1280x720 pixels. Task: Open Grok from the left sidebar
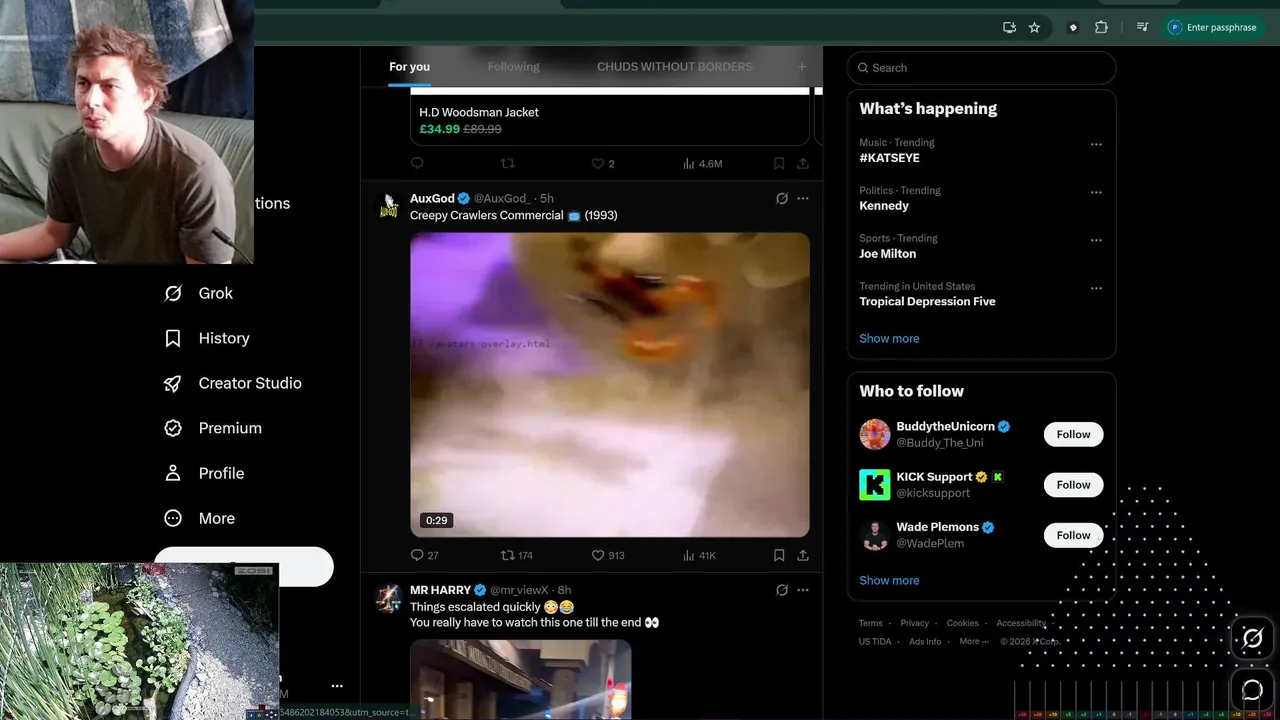[198, 293]
